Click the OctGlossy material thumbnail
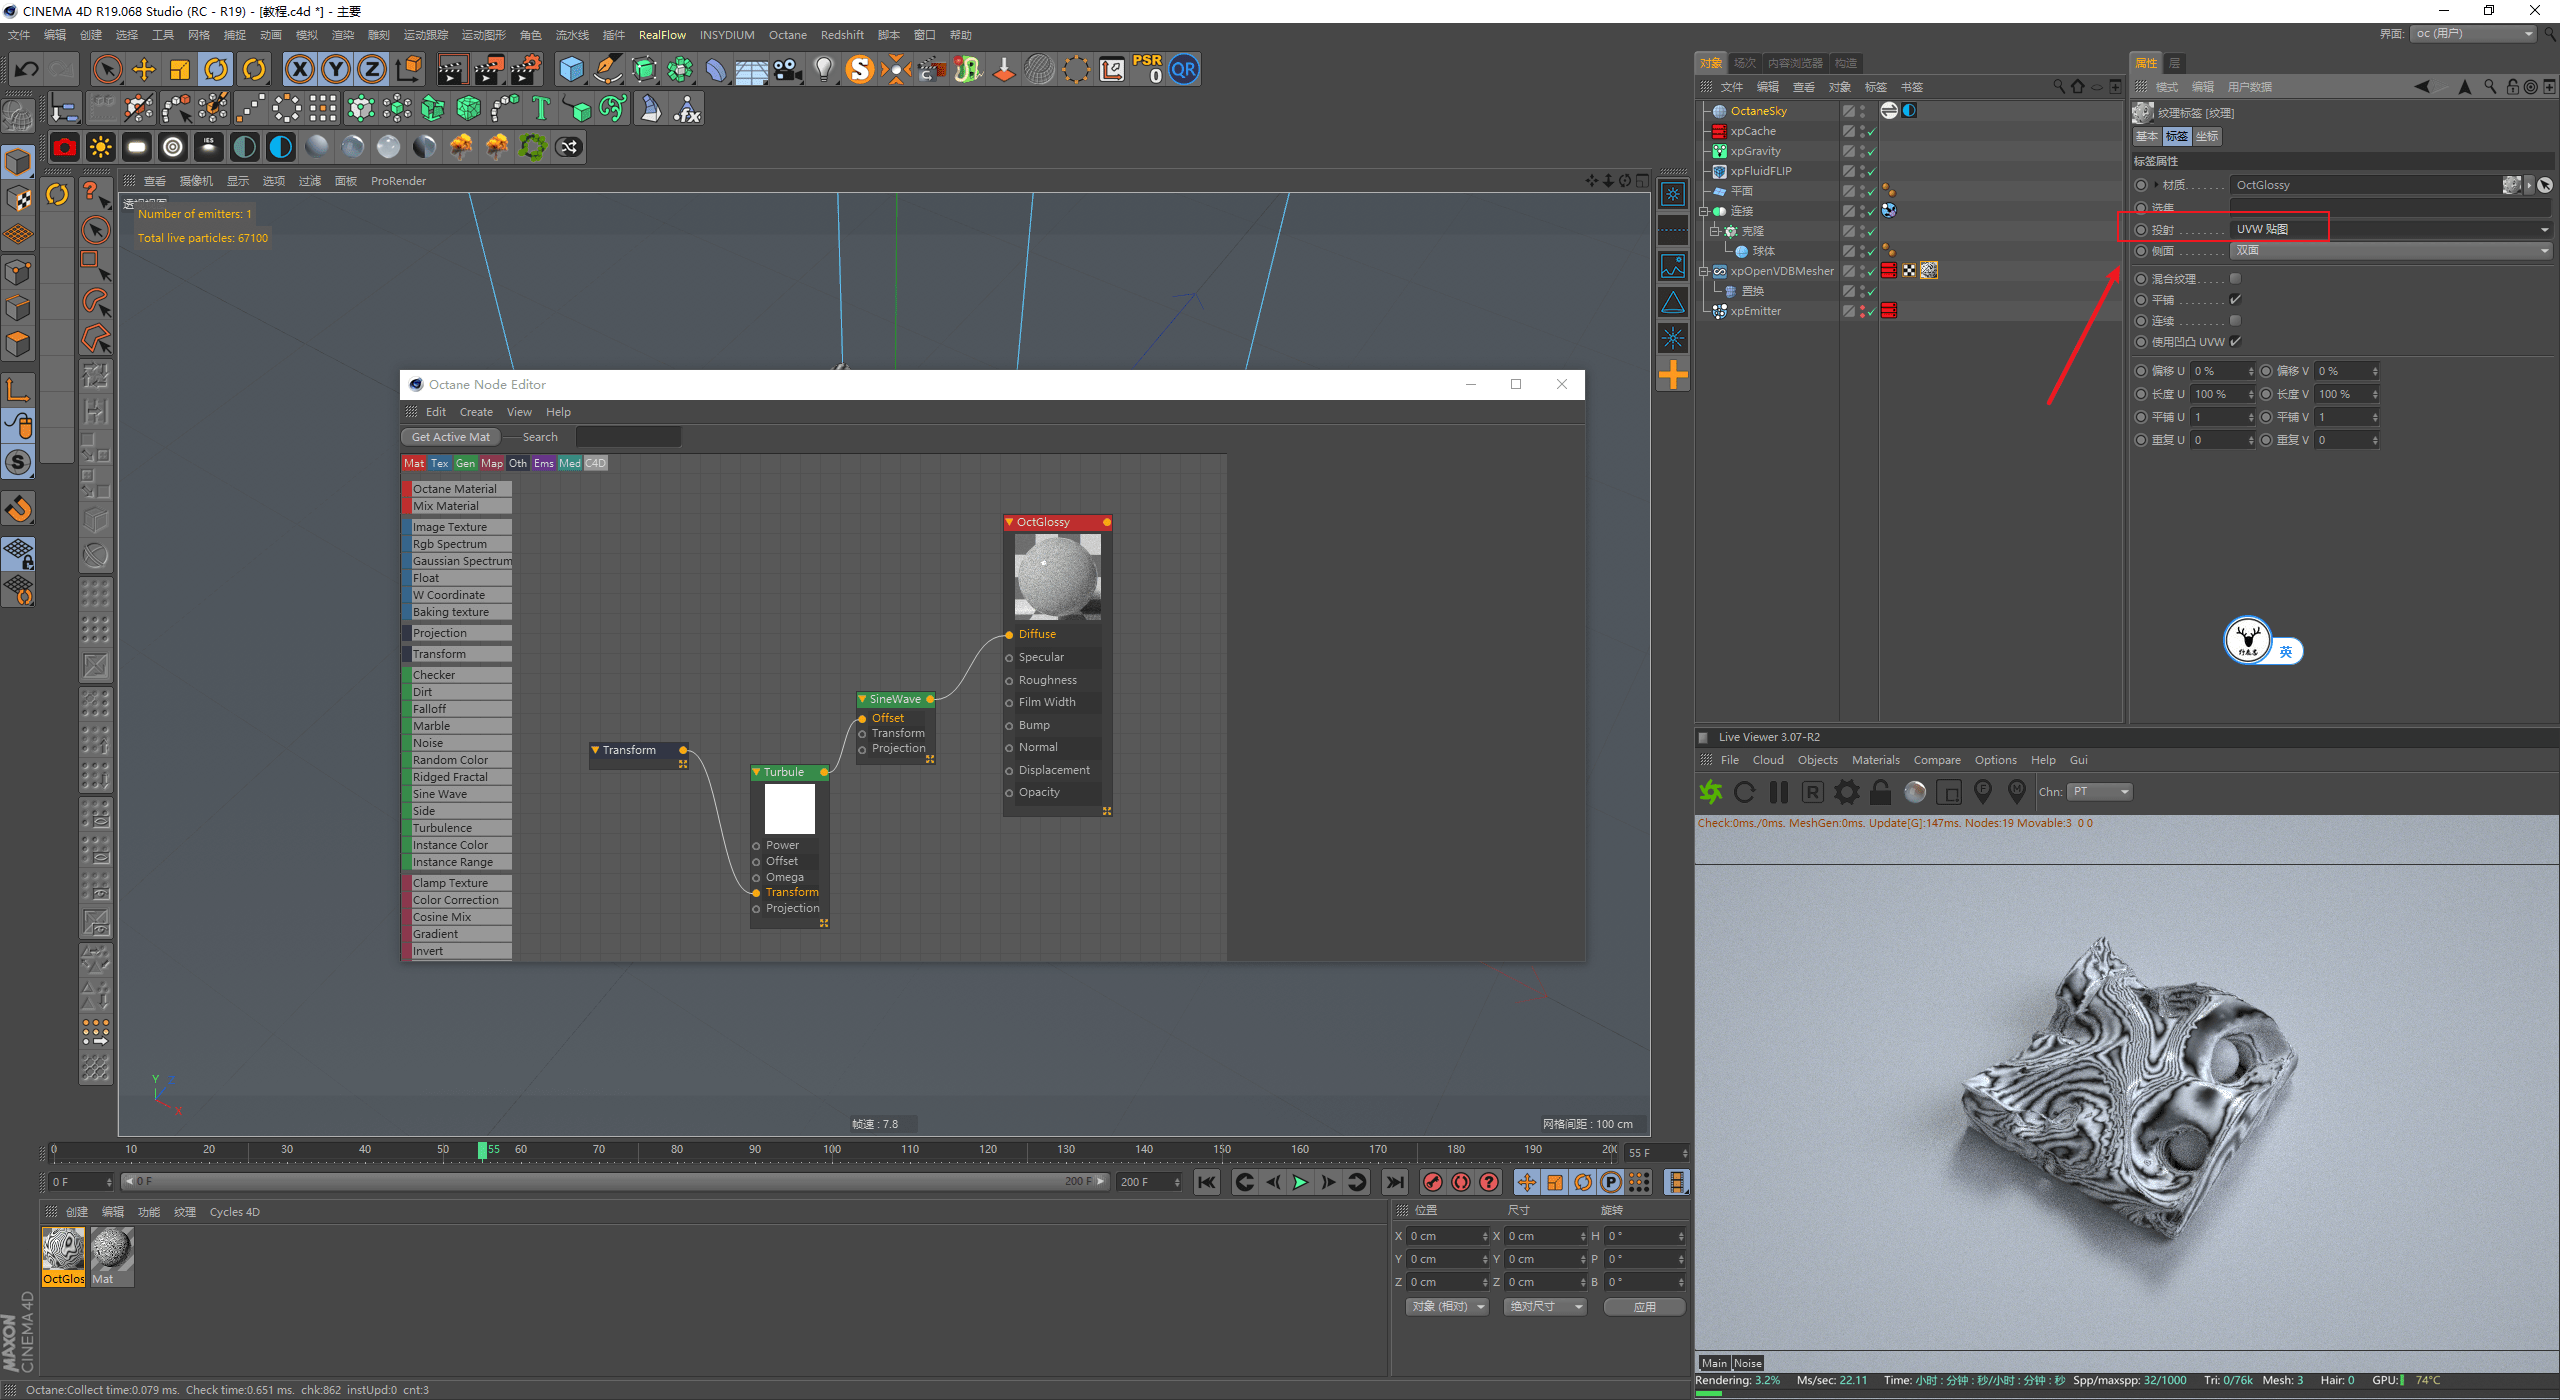The width and height of the screenshot is (2560, 1400). pyautogui.click(x=63, y=1250)
